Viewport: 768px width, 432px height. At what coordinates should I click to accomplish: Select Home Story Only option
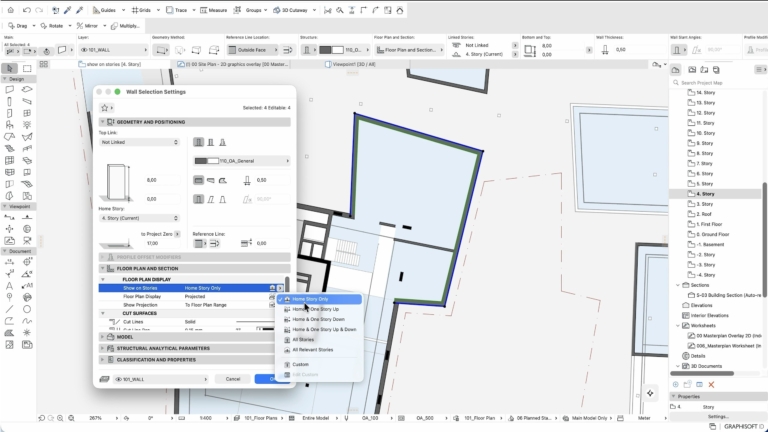click(x=320, y=299)
